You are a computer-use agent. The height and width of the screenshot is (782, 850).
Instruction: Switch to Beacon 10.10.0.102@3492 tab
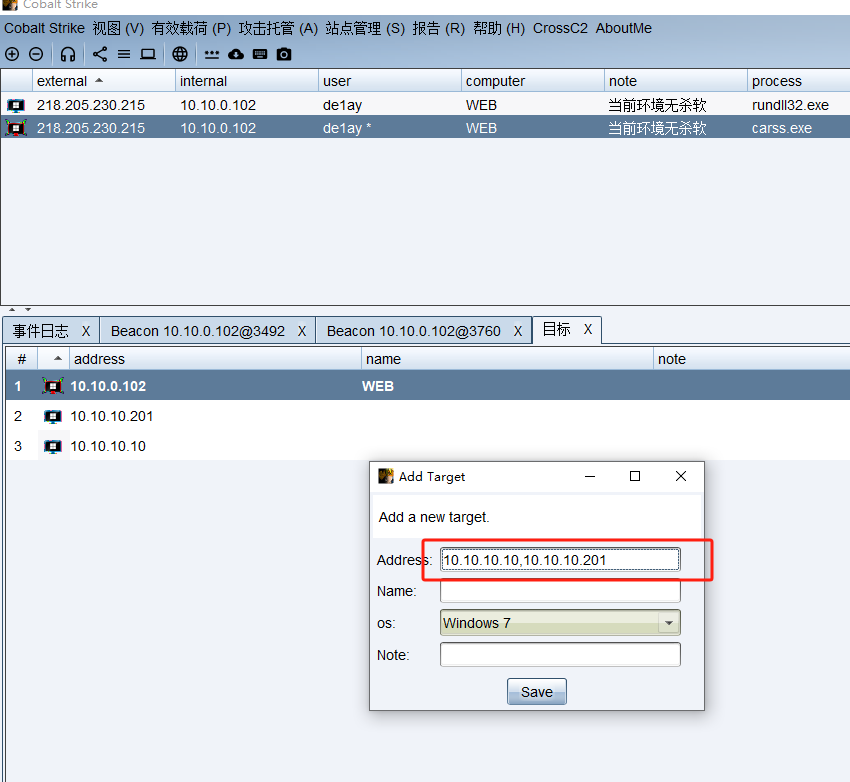[x=197, y=331]
